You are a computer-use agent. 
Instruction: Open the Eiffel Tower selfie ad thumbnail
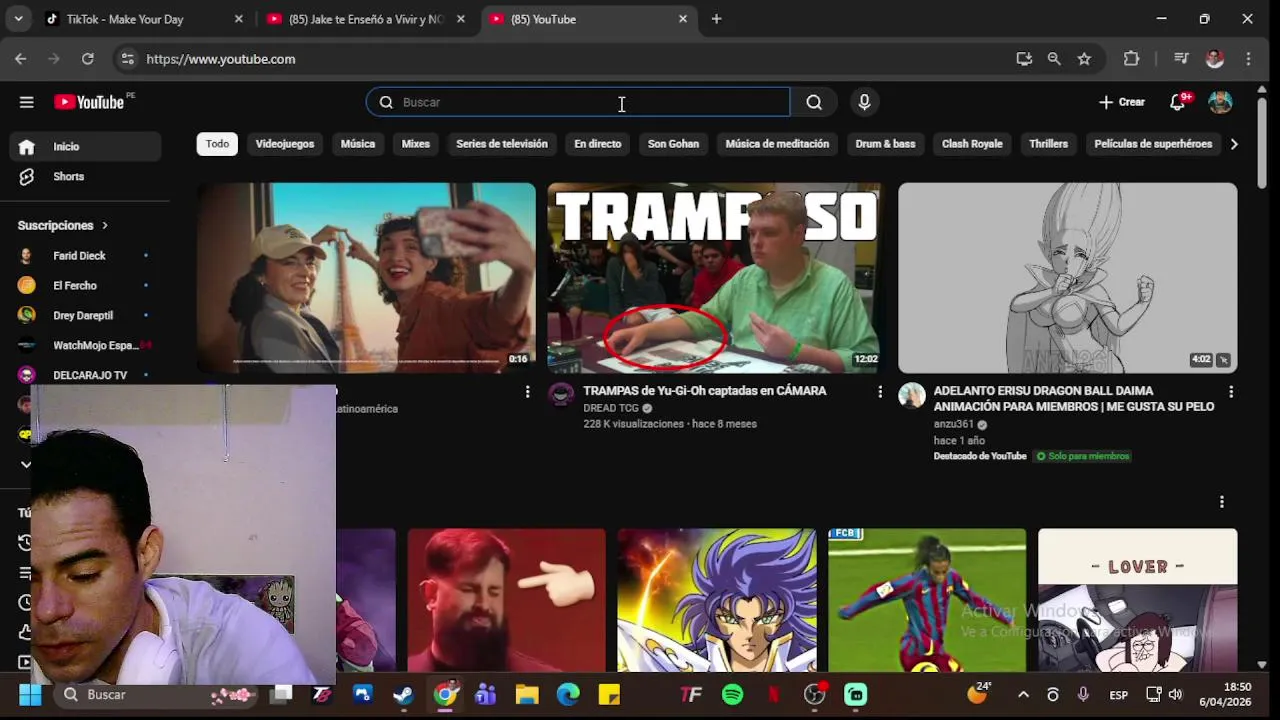coord(366,277)
